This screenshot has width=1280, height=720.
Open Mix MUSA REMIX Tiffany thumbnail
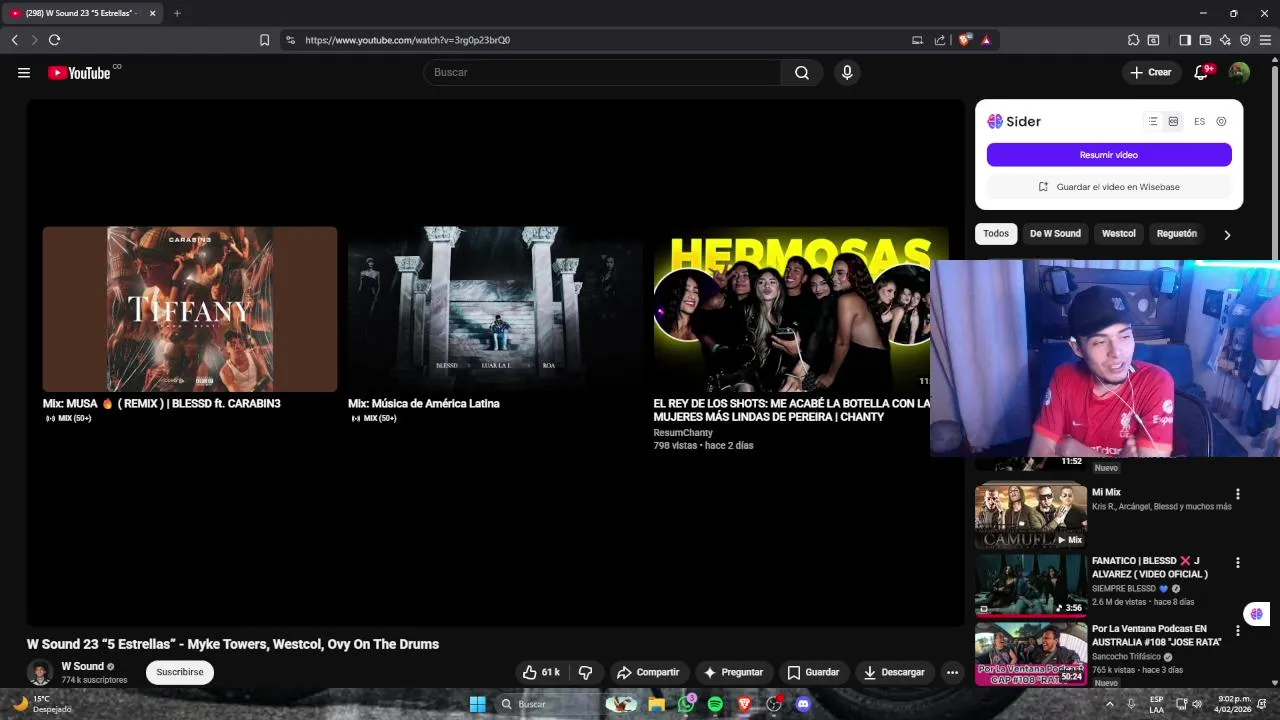click(x=190, y=309)
